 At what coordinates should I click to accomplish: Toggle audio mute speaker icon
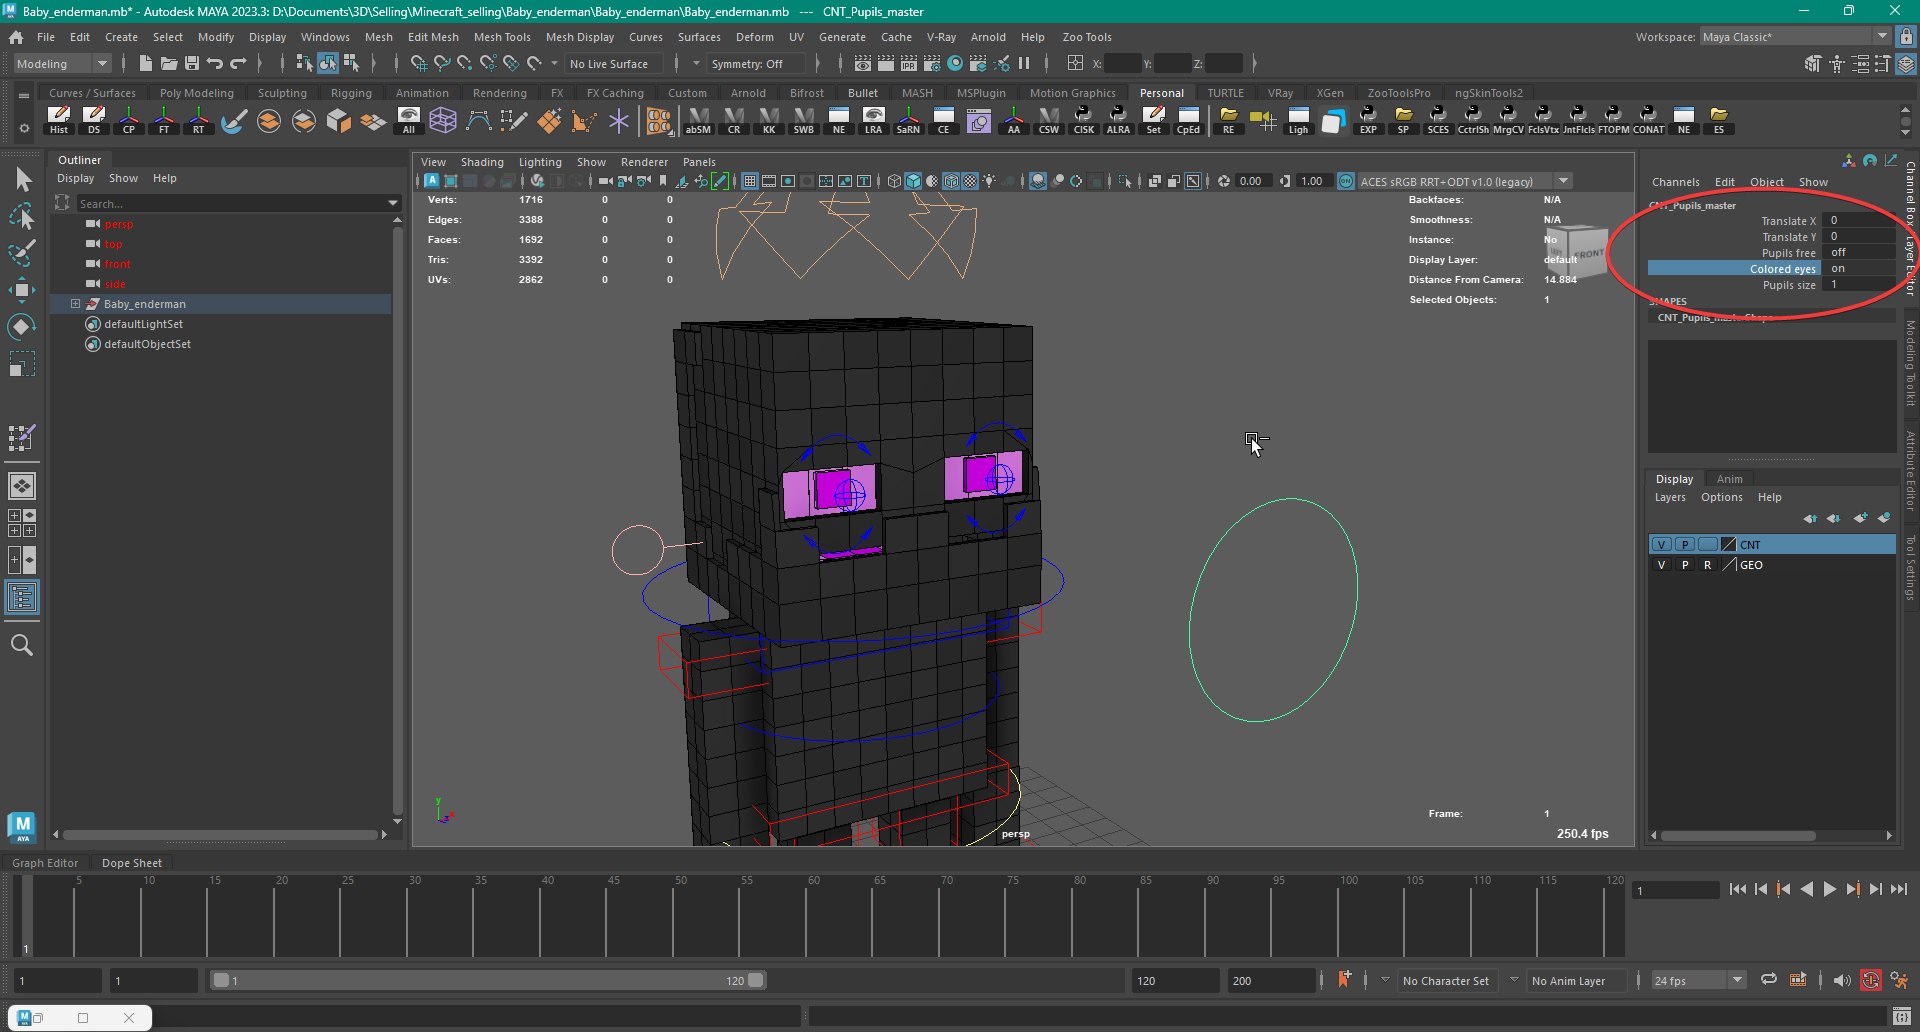pyautogui.click(x=1842, y=980)
